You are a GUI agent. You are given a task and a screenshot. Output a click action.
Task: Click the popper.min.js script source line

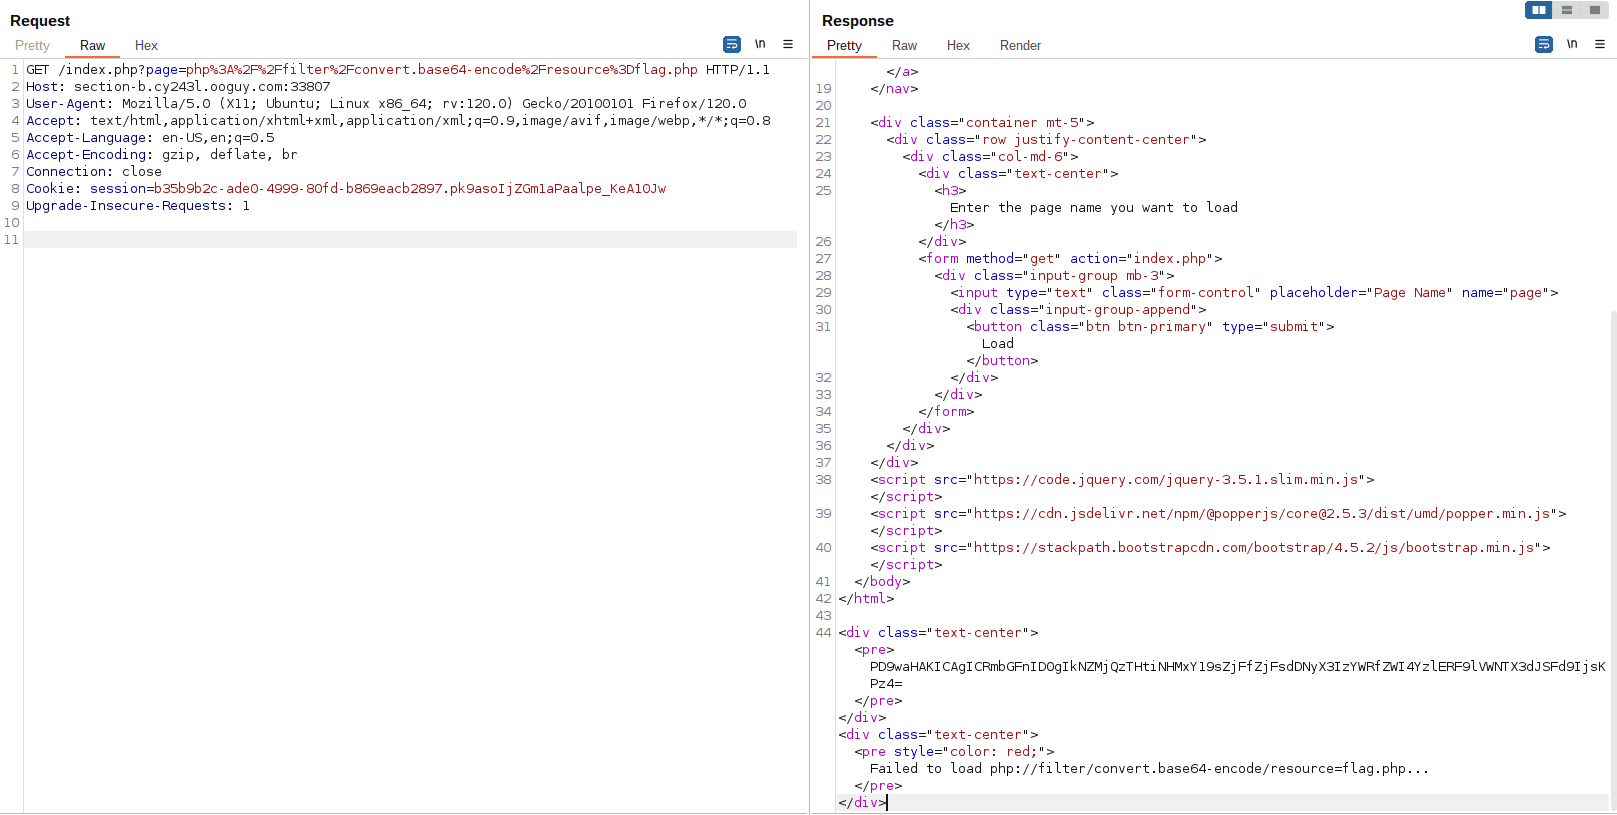[x=1218, y=514]
